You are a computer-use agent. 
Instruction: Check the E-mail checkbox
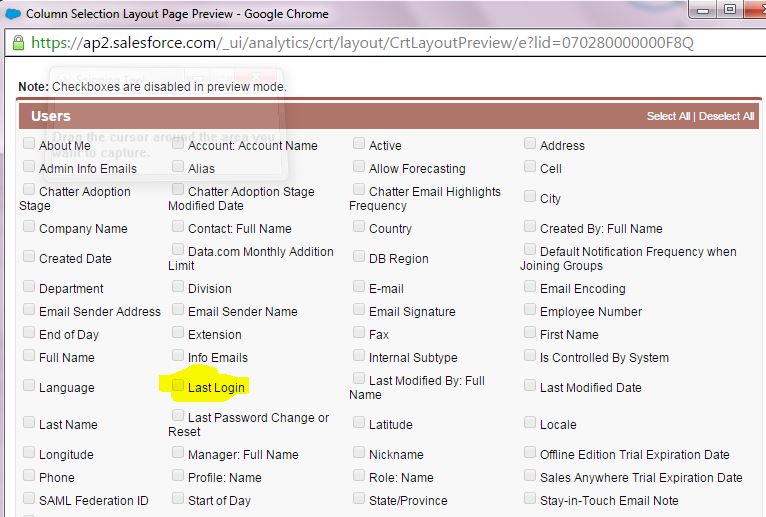pyautogui.click(x=359, y=286)
